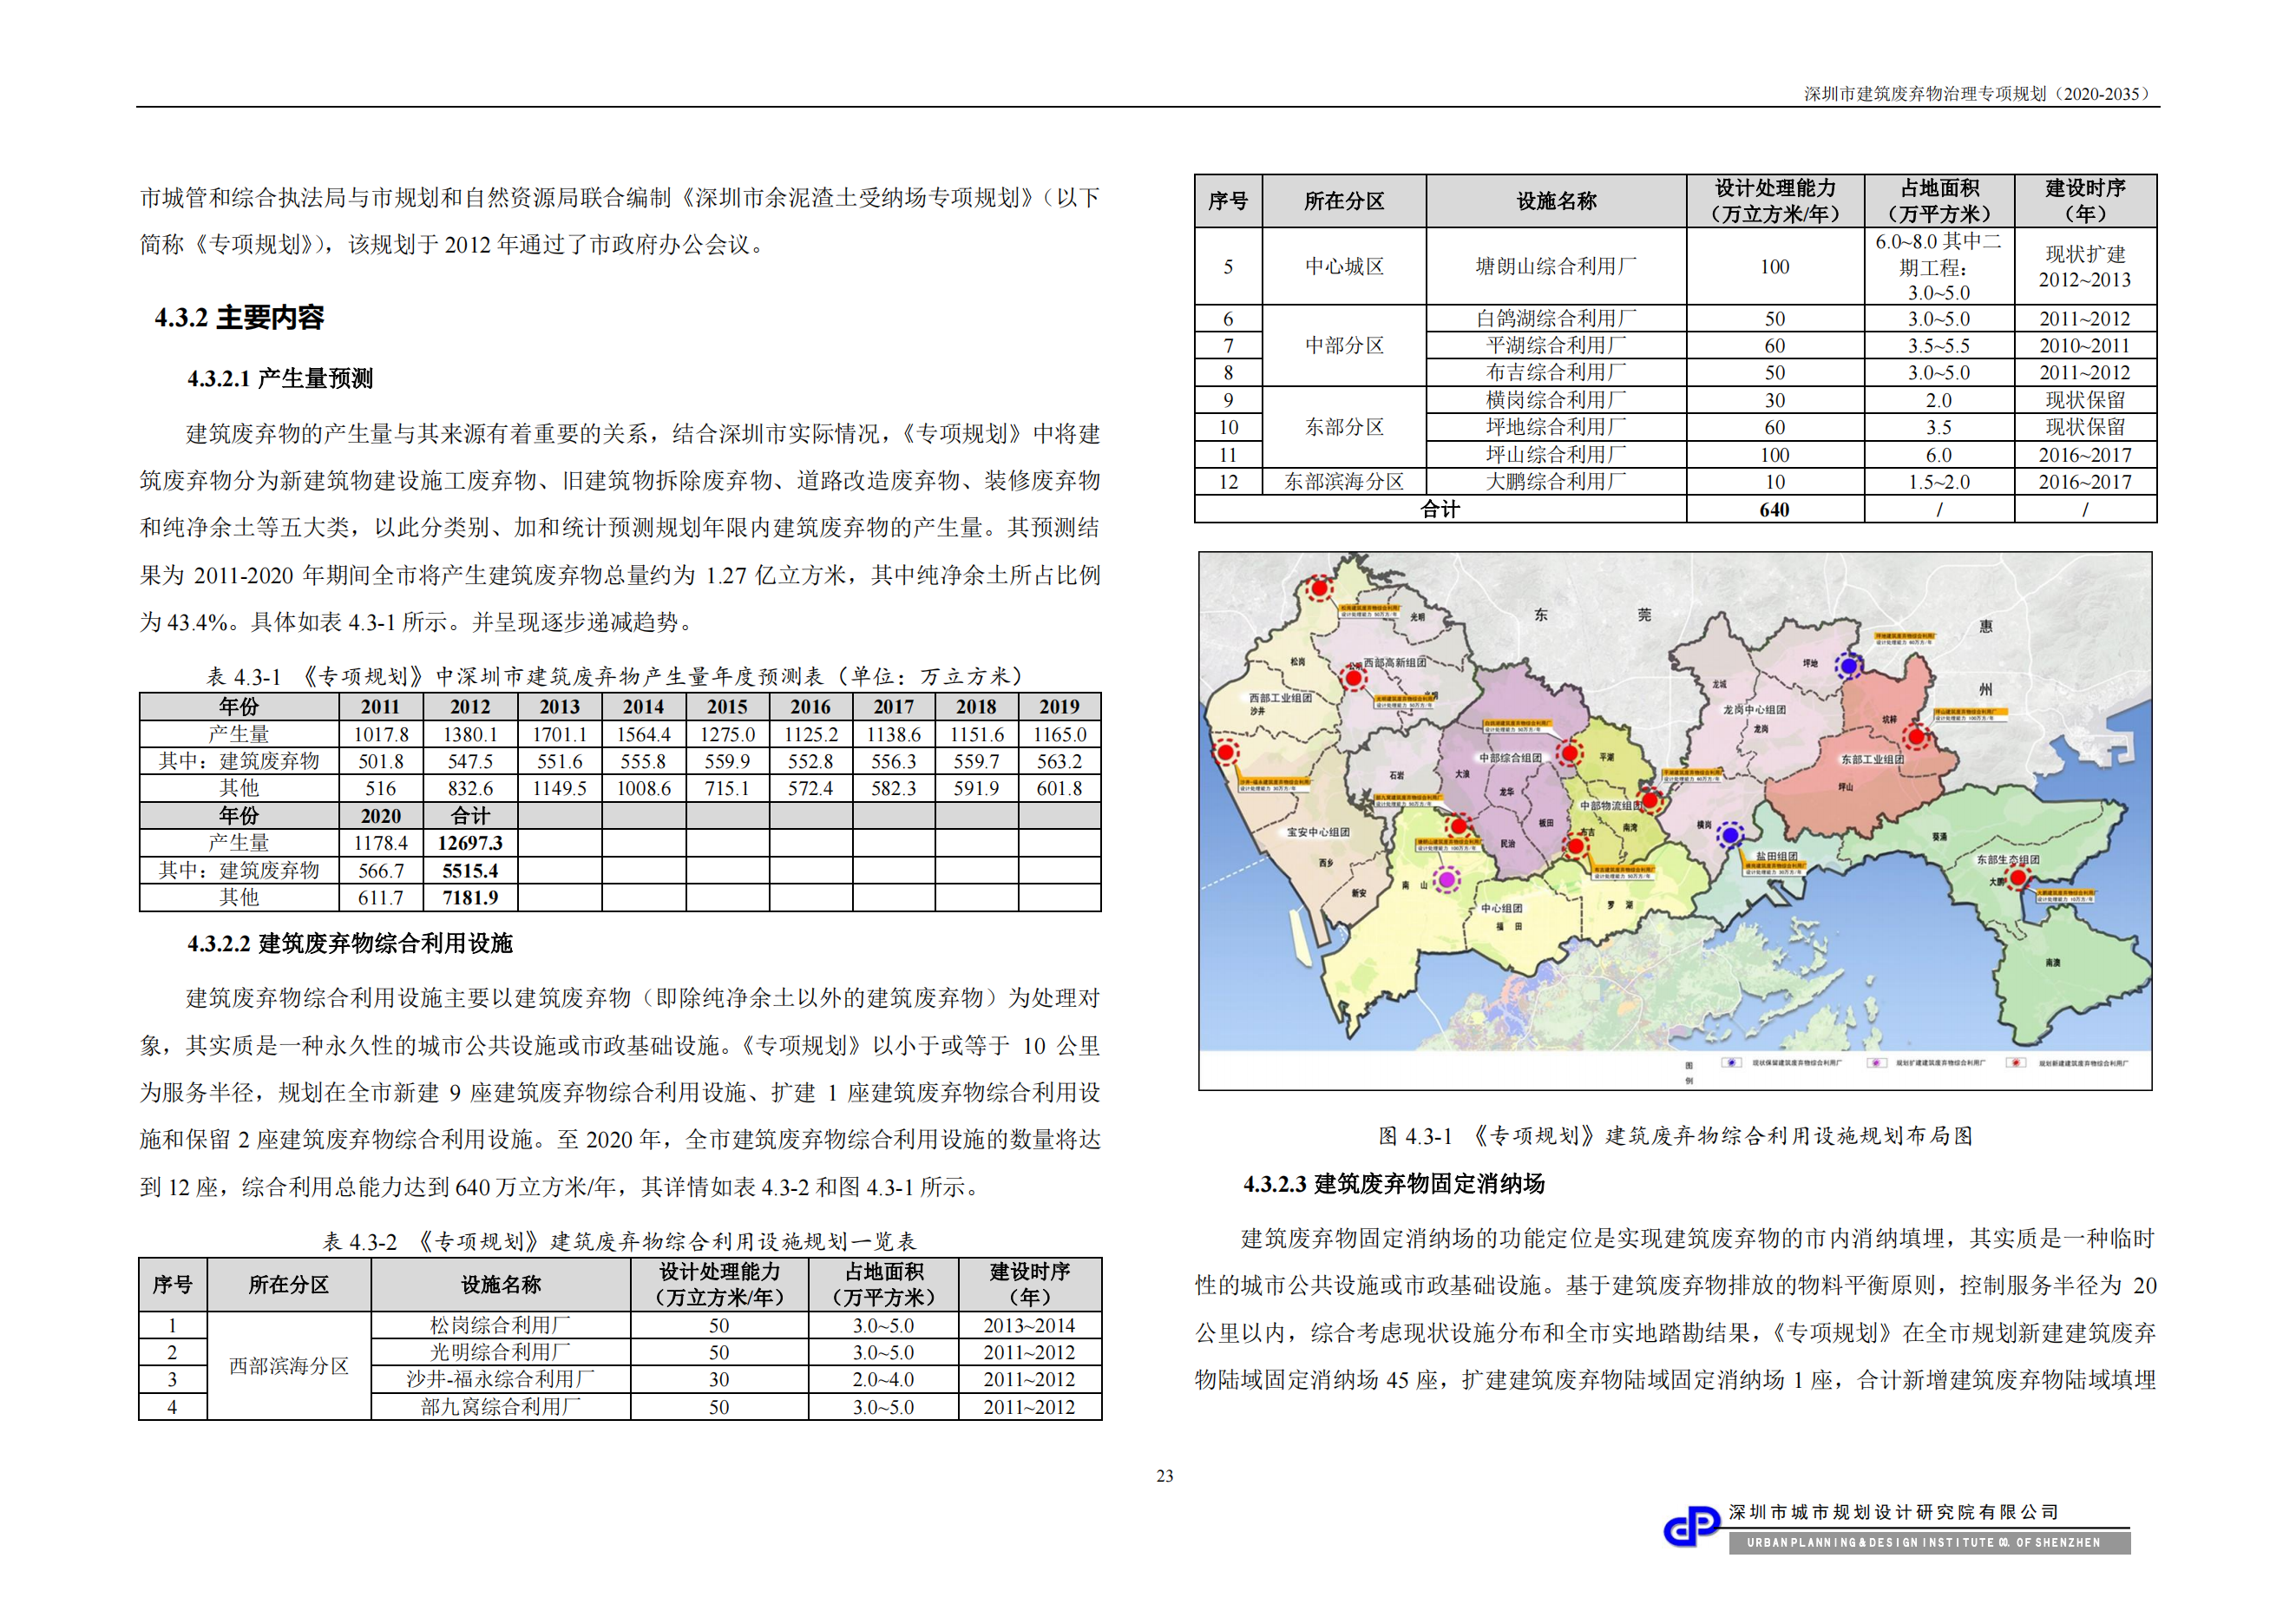Select the subheading 4.3.2.2 建筑废弃物综合利用设施
This screenshot has height=1624, width=2296.
(350, 944)
